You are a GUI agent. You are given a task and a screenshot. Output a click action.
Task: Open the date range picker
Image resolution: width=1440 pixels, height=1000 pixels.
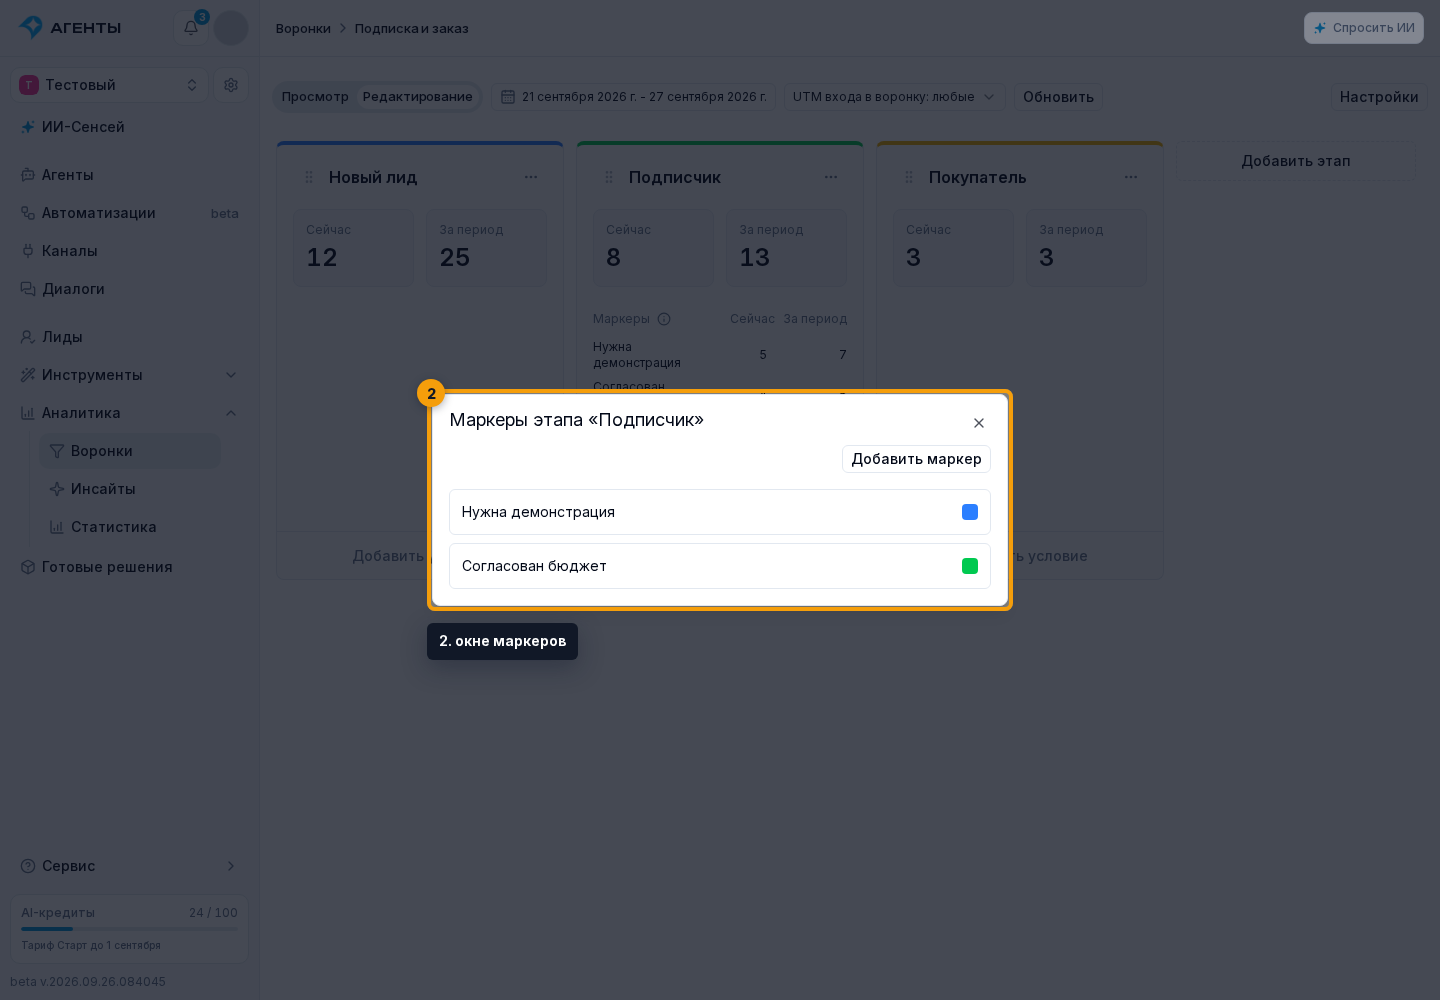634,97
